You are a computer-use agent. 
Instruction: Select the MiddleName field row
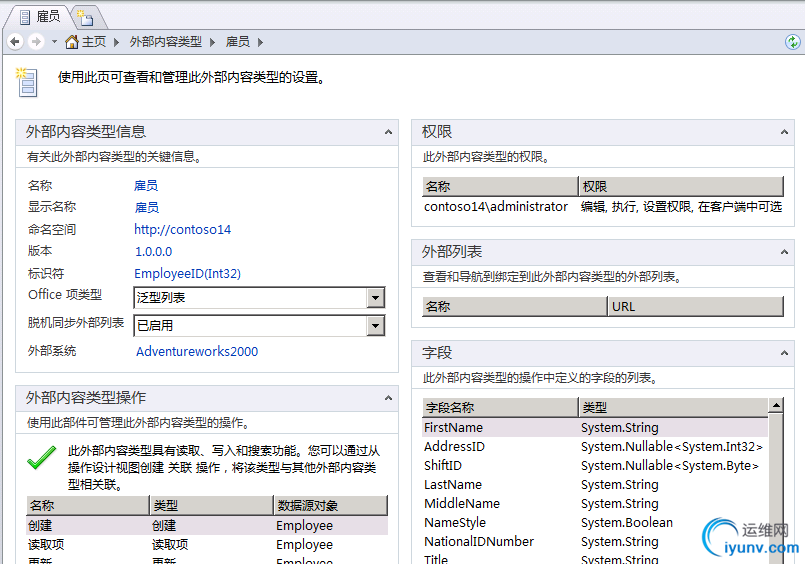coord(595,503)
